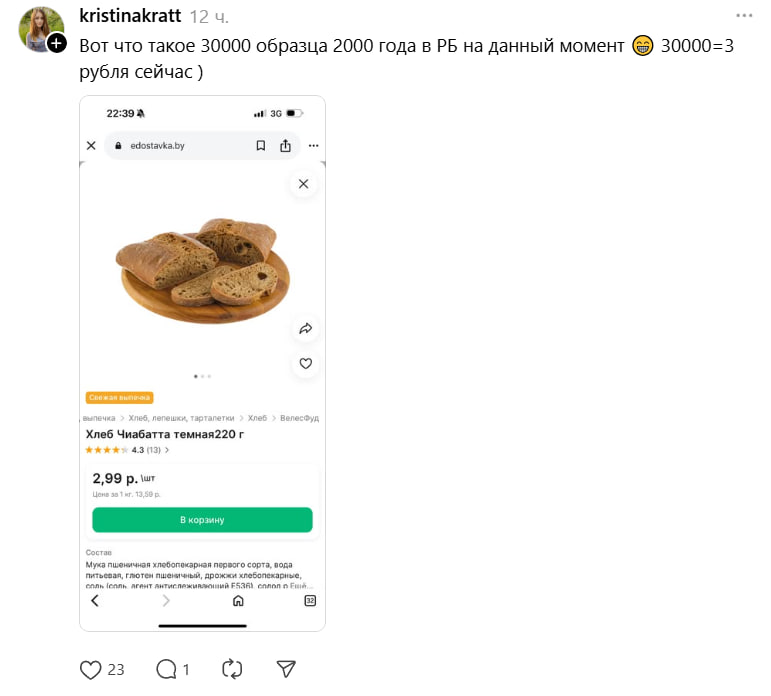Click the image carousel pagination dots

click(202, 376)
